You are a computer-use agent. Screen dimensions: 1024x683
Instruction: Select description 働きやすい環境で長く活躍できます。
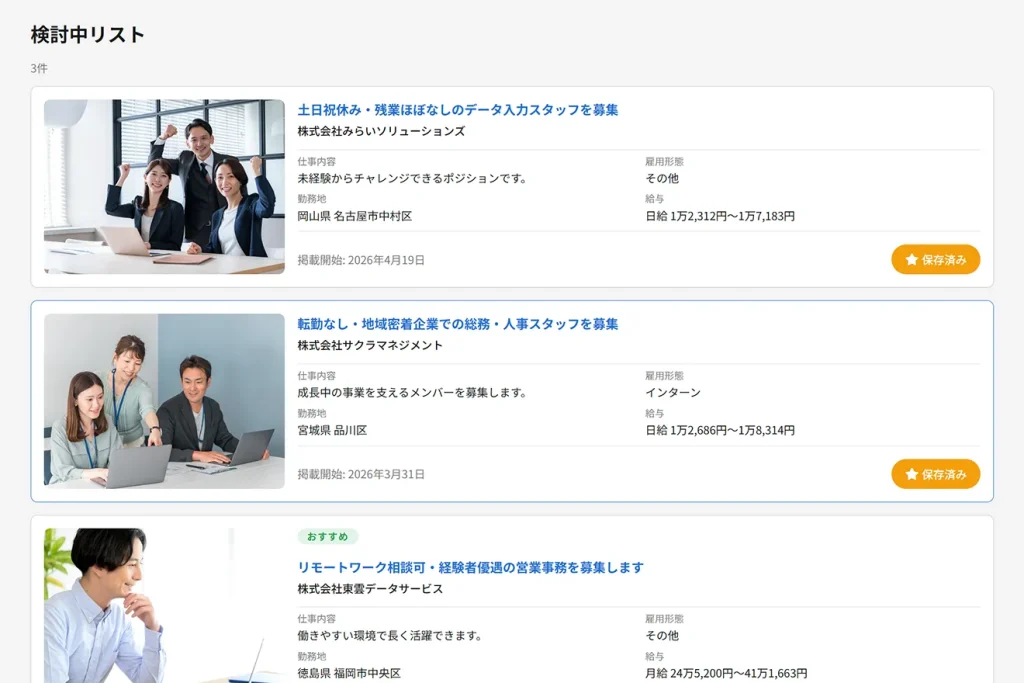(392, 635)
